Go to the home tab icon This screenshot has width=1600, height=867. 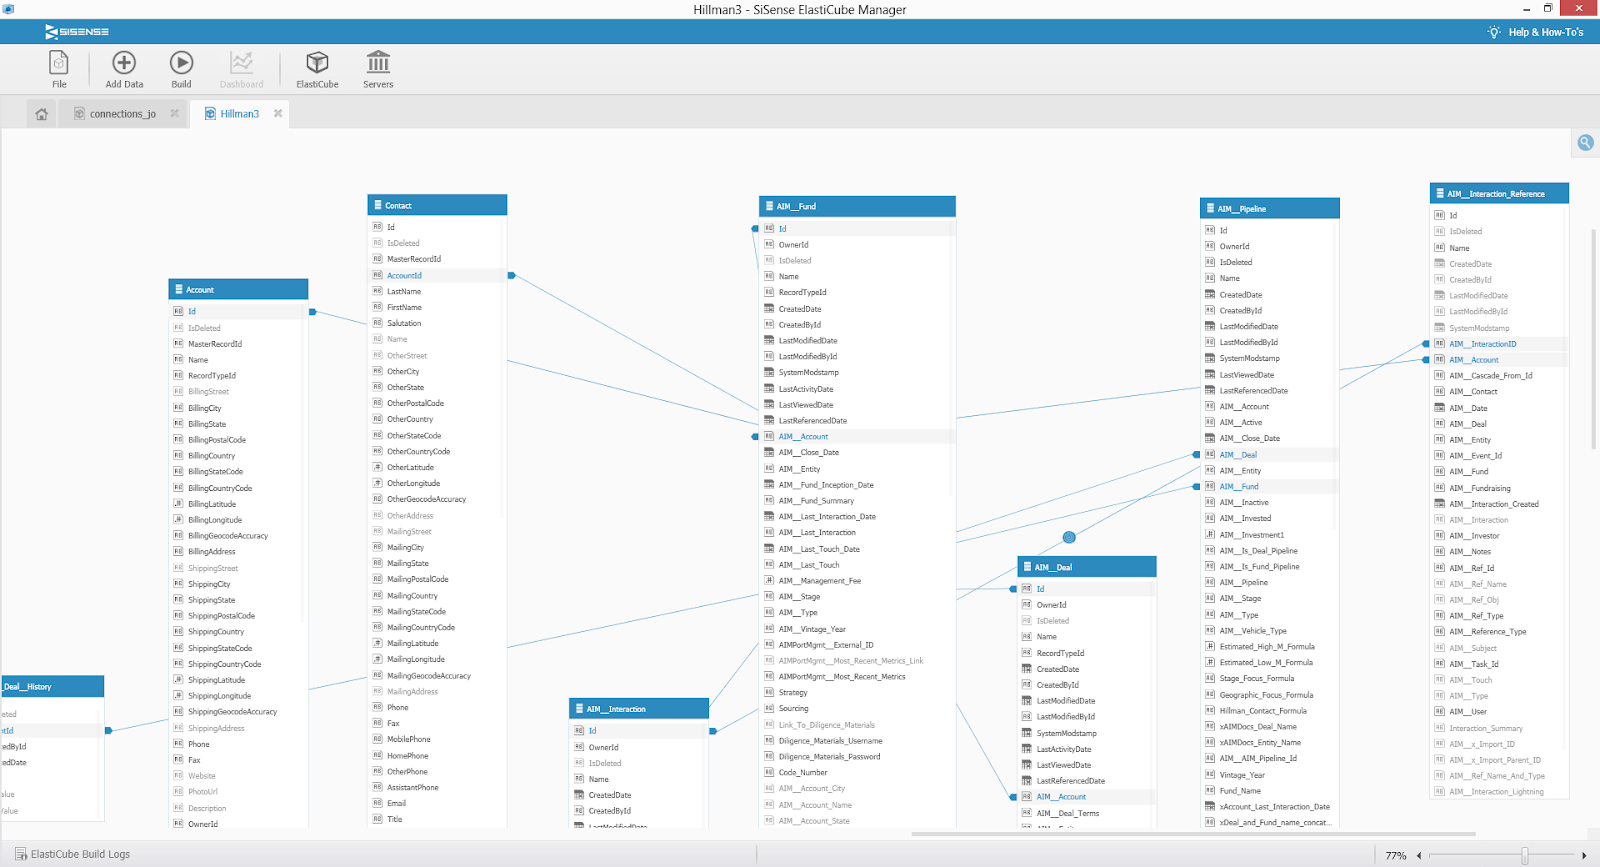[42, 114]
